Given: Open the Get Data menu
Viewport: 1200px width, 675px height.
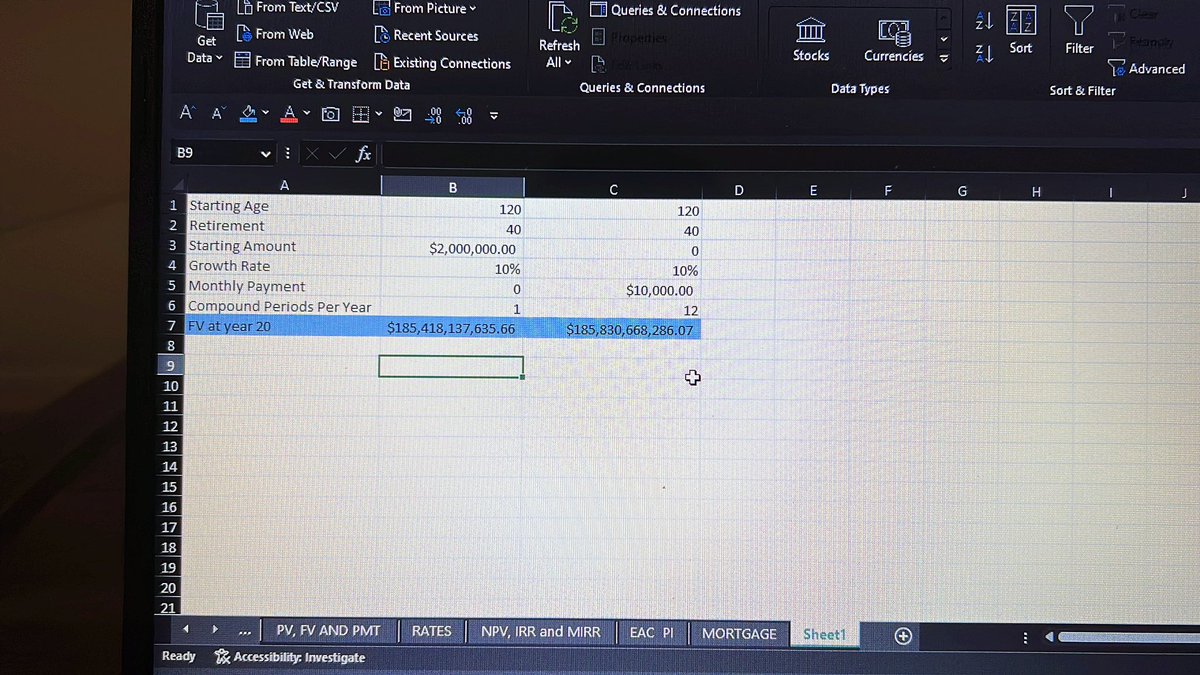Looking at the screenshot, I should [x=206, y=35].
